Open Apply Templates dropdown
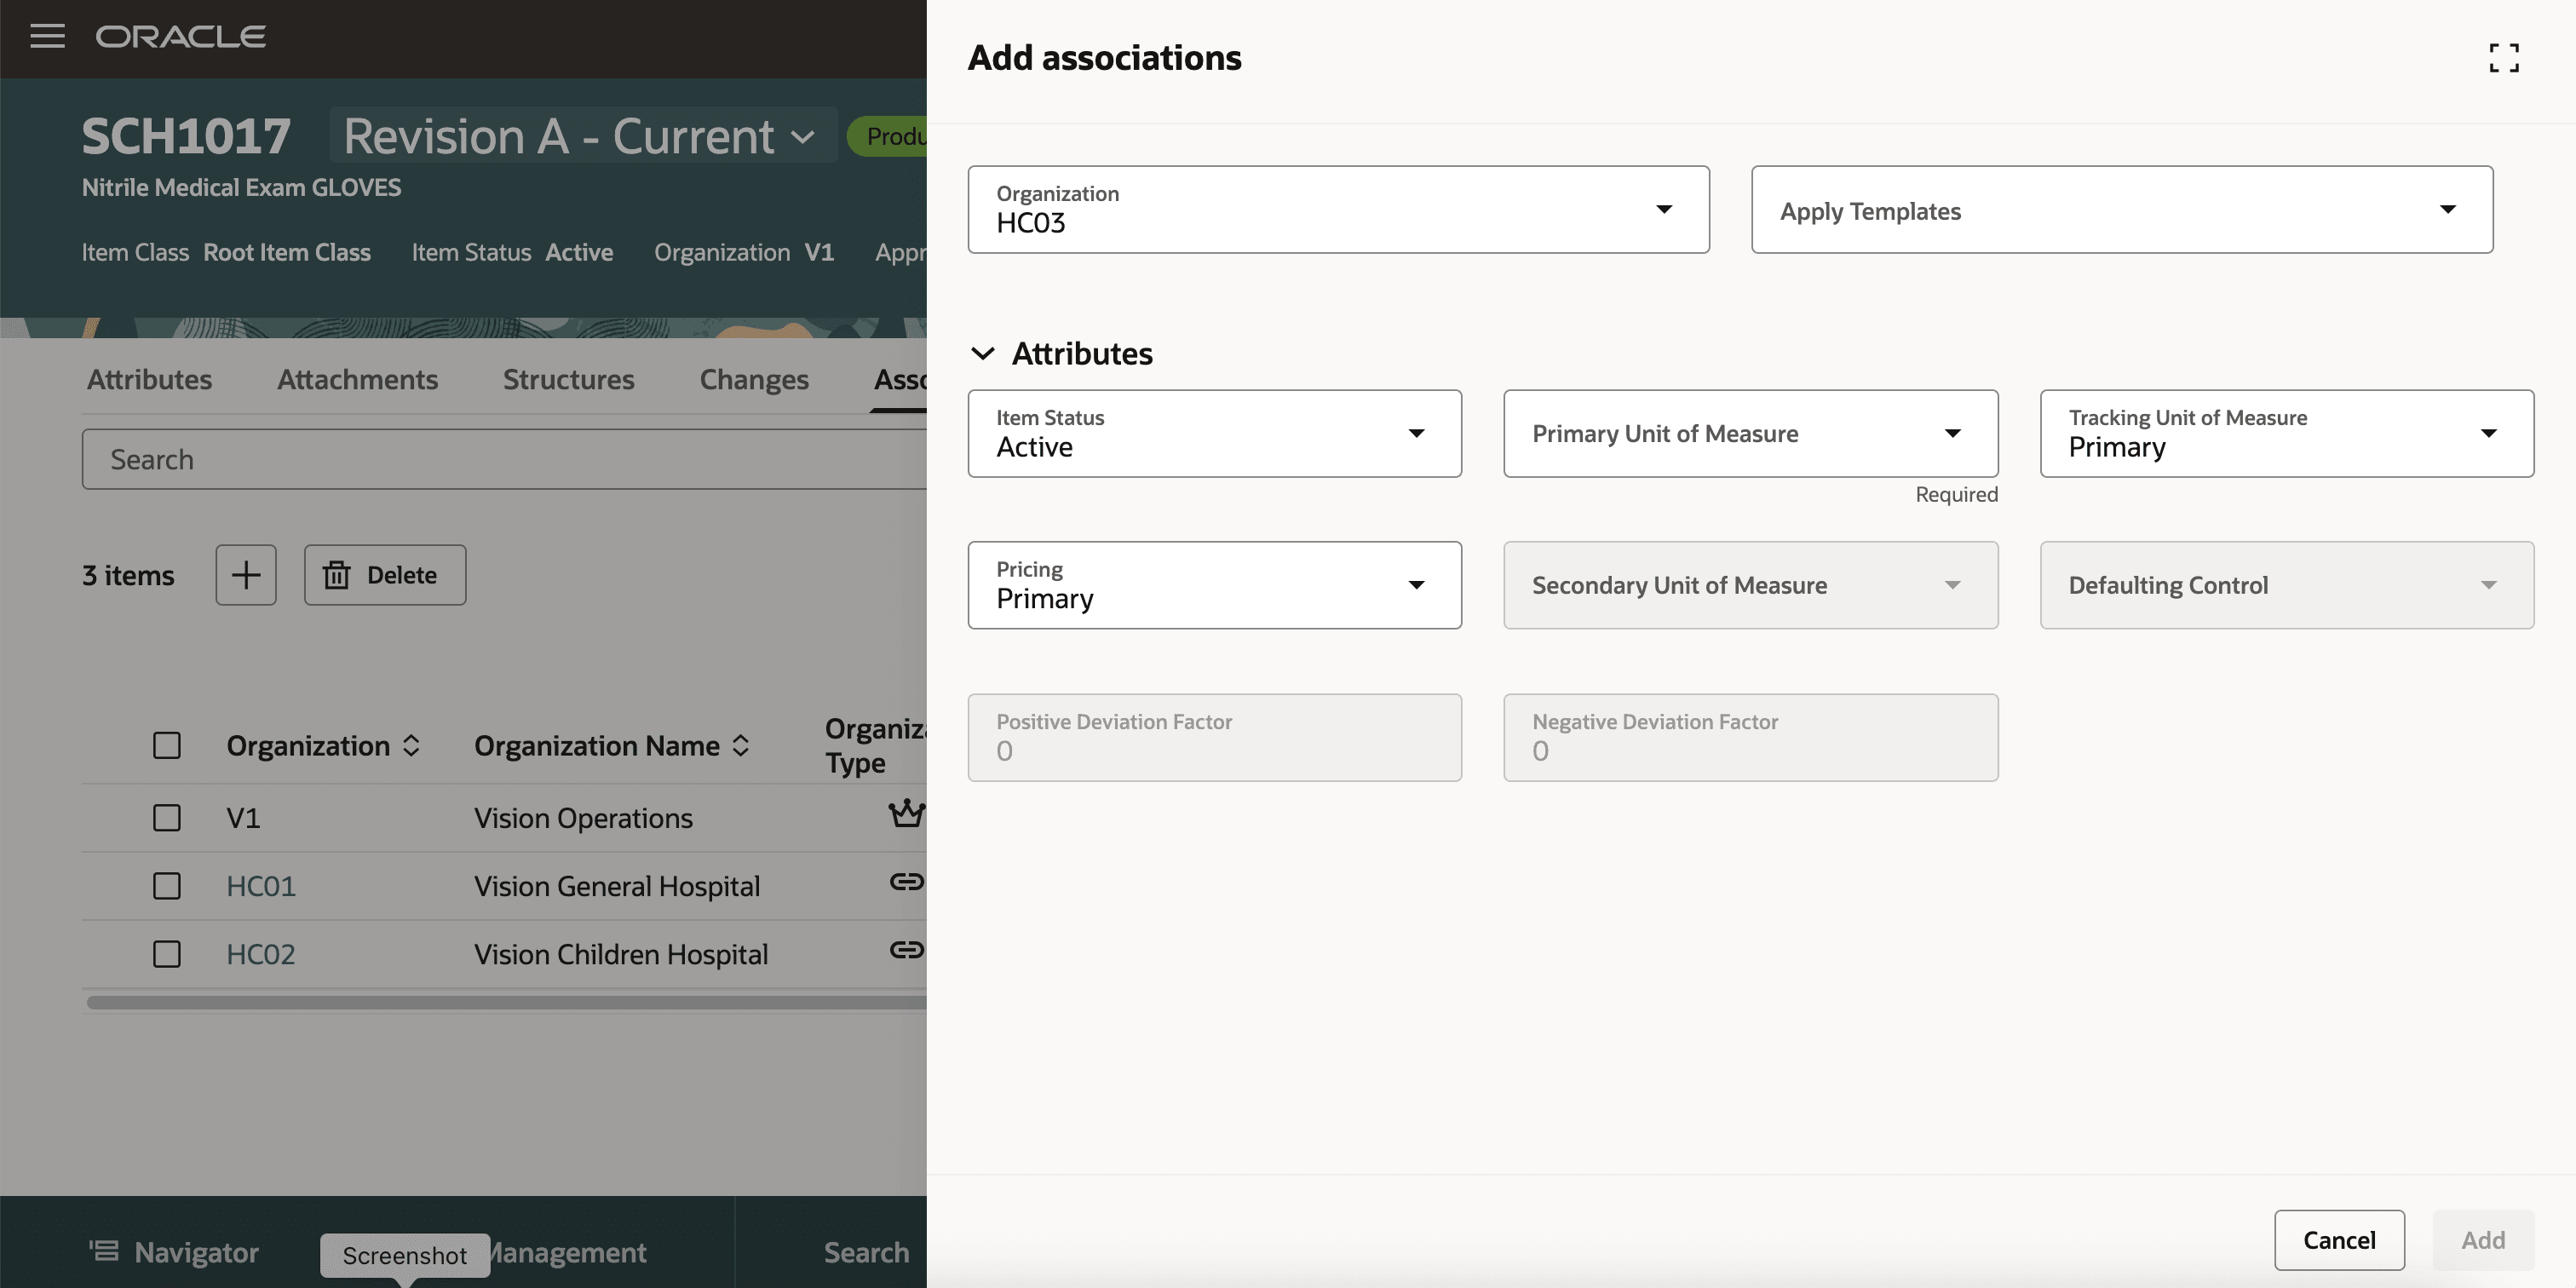This screenshot has width=2576, height=1288. [2121, 210]
